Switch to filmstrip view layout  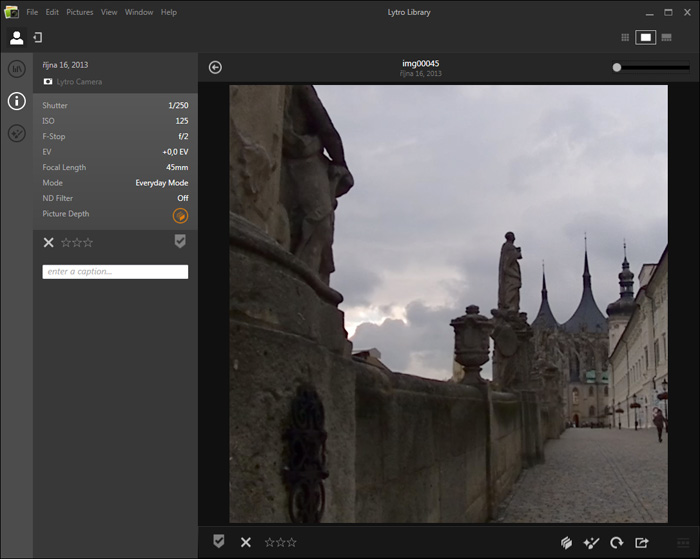(666, 37)
